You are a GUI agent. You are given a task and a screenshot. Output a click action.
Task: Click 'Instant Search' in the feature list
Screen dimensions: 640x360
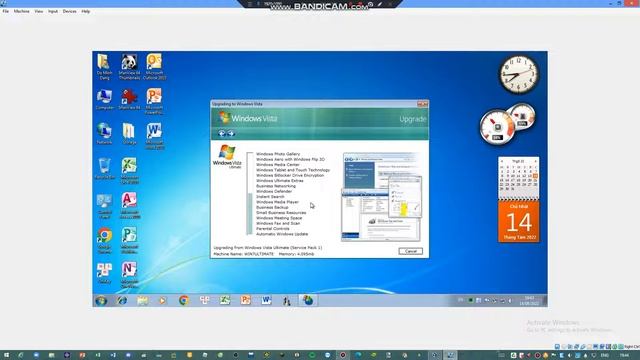coord(270,196)
